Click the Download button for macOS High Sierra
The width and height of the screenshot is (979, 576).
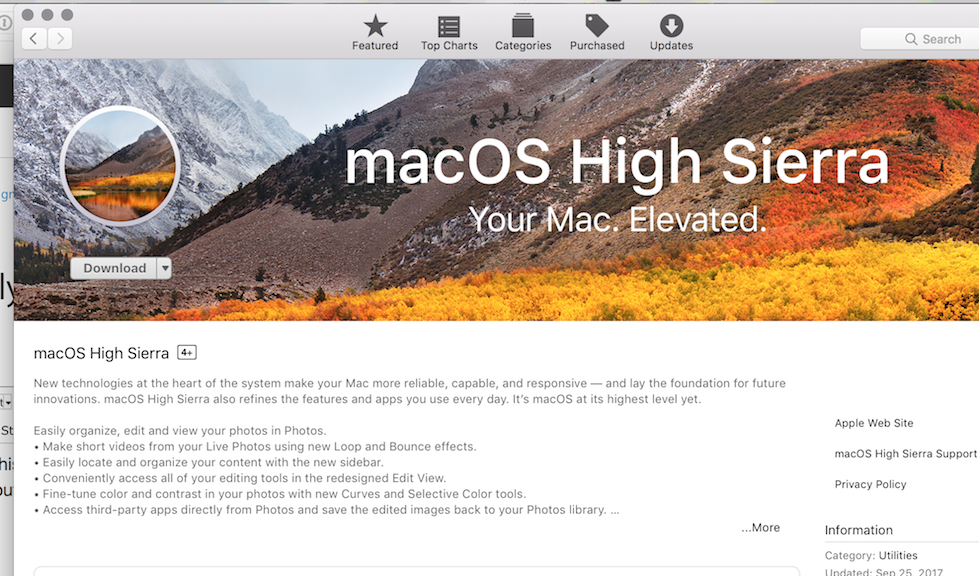(x=114, y=268)
